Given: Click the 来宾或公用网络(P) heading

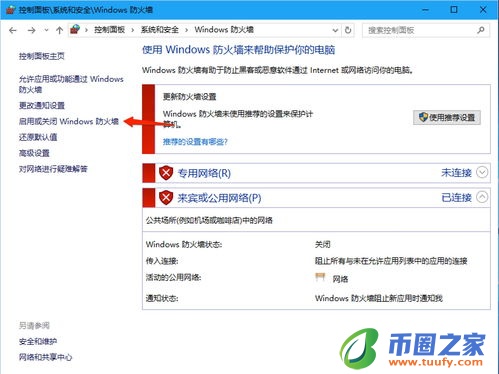Looking at the screenshot, I should [219, 198].
